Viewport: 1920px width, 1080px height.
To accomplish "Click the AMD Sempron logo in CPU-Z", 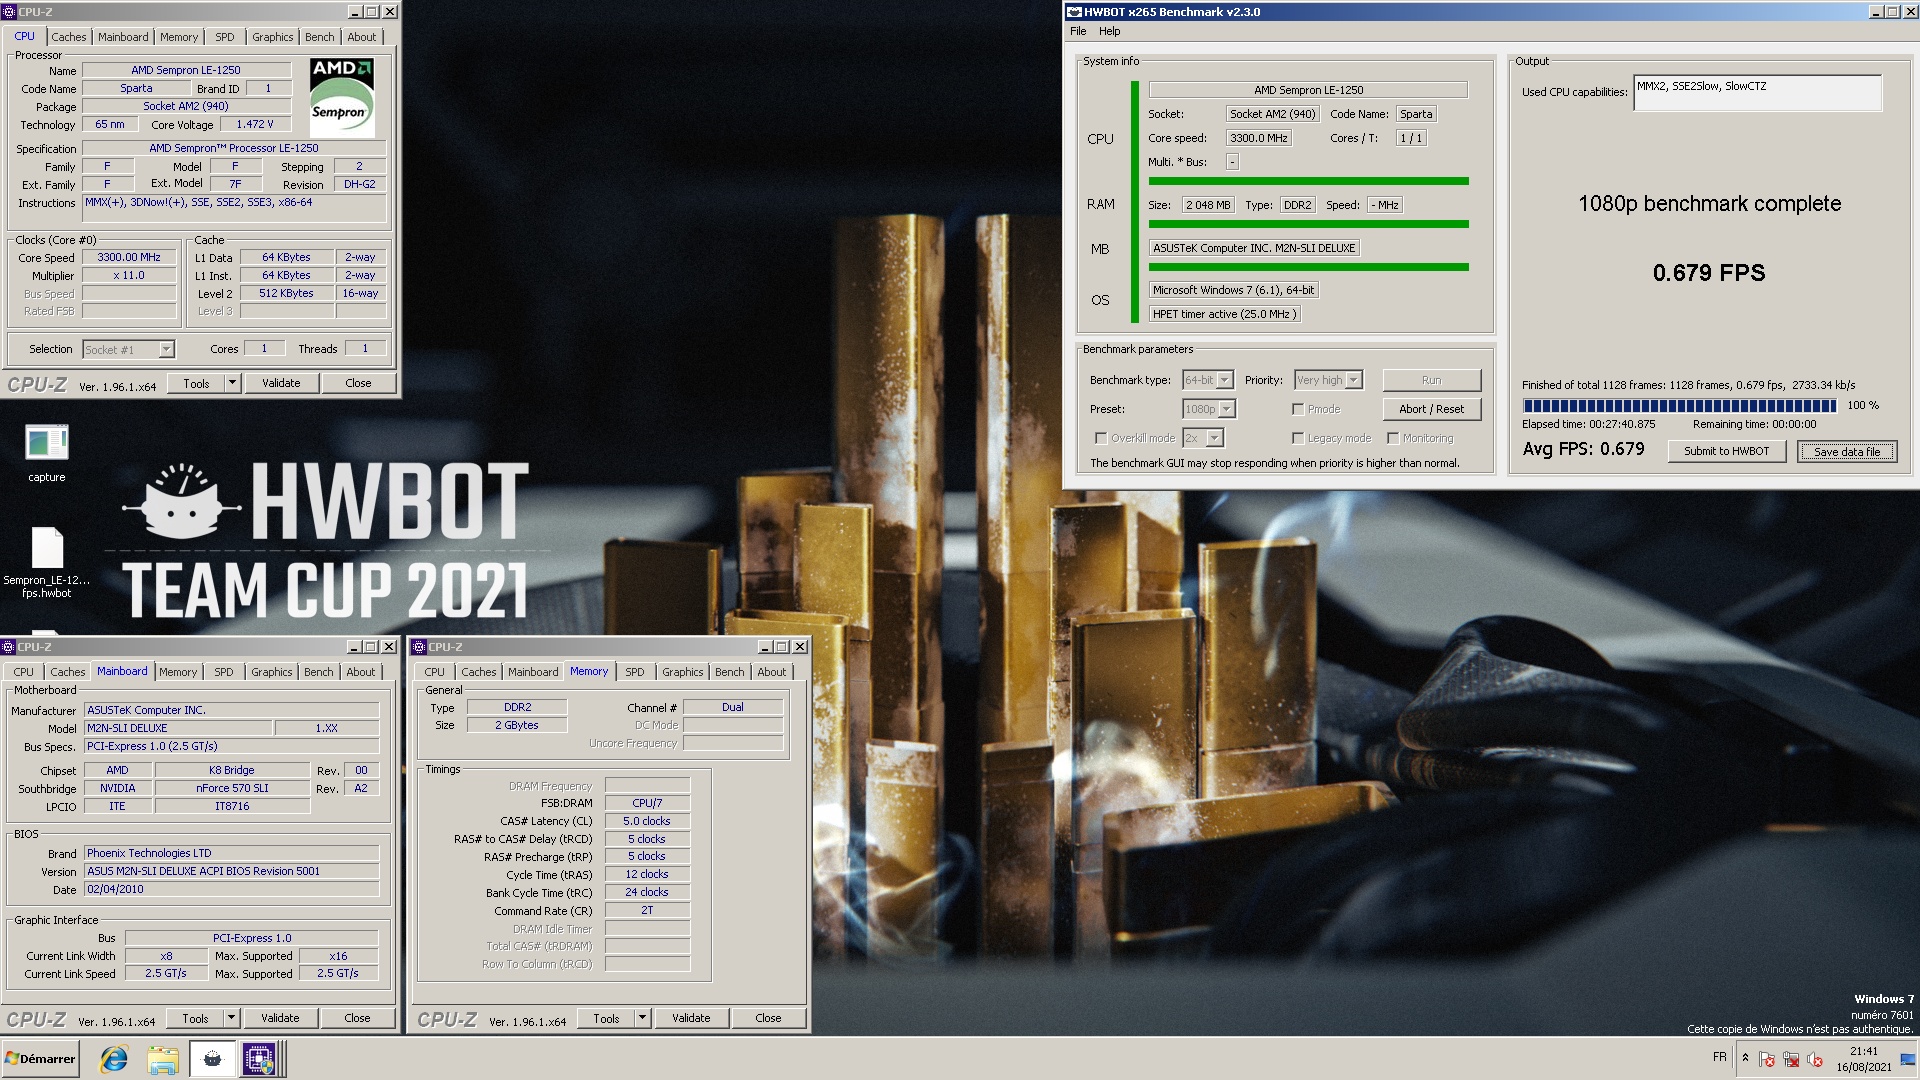I will click(x=342, y=97).
